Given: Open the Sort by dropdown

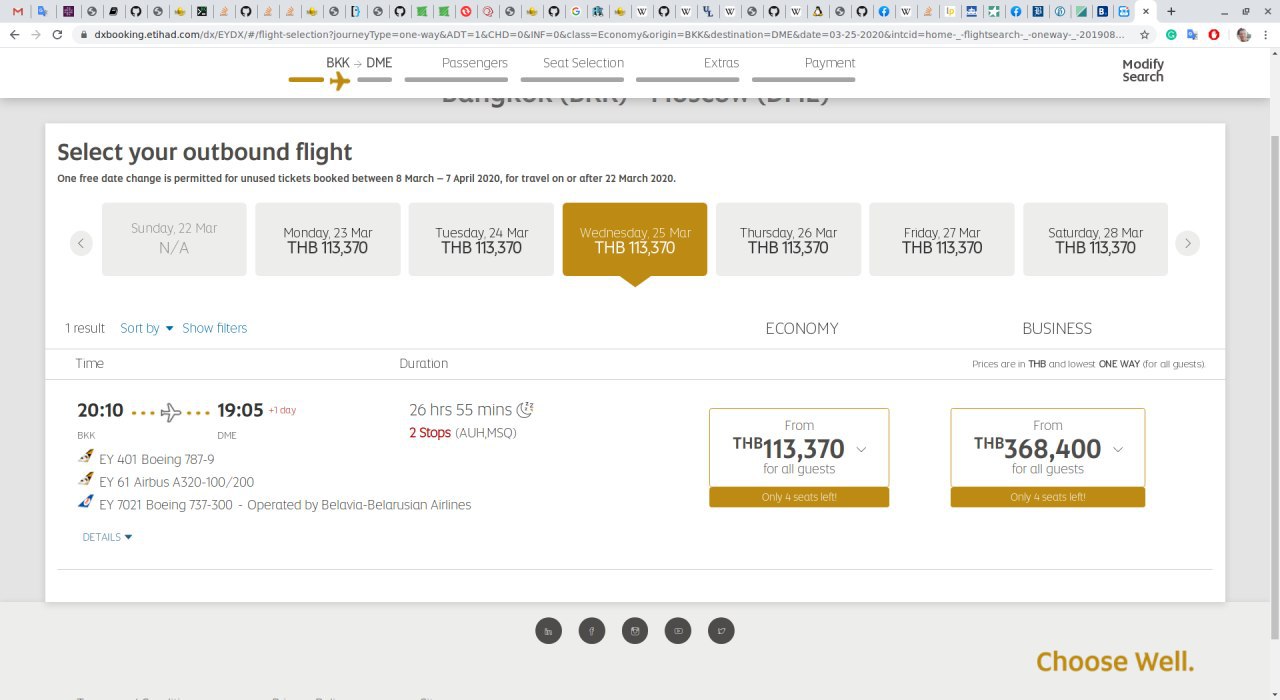Looking at the screenshot, I should 146,328.
